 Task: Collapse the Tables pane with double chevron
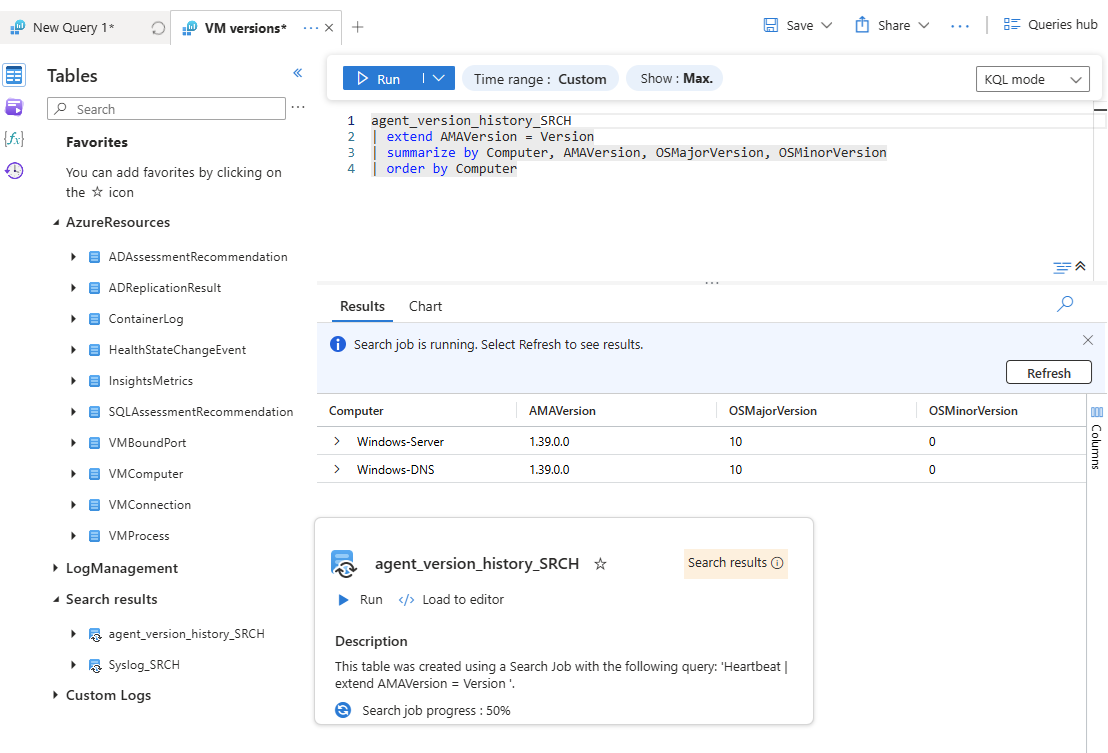(x=297, y=73)
